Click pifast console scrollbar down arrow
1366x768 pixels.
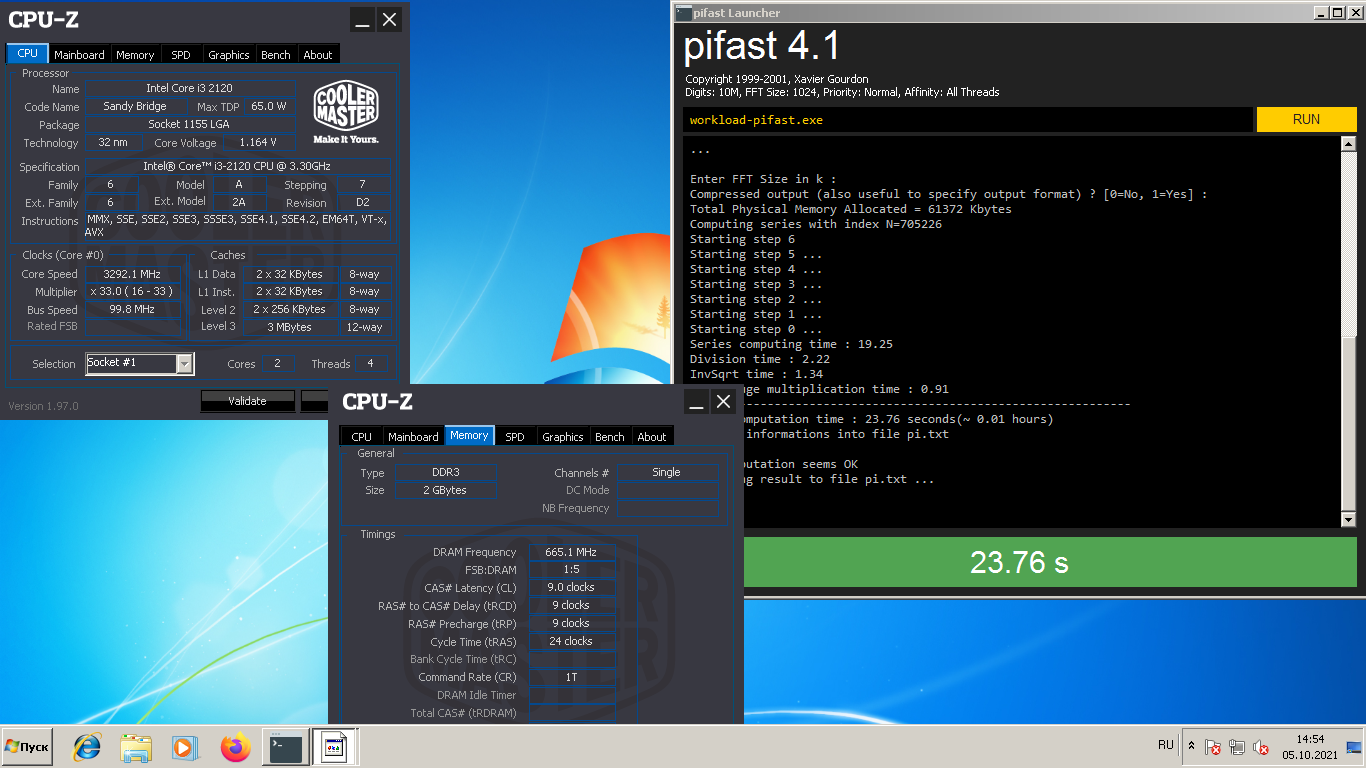1347,520
